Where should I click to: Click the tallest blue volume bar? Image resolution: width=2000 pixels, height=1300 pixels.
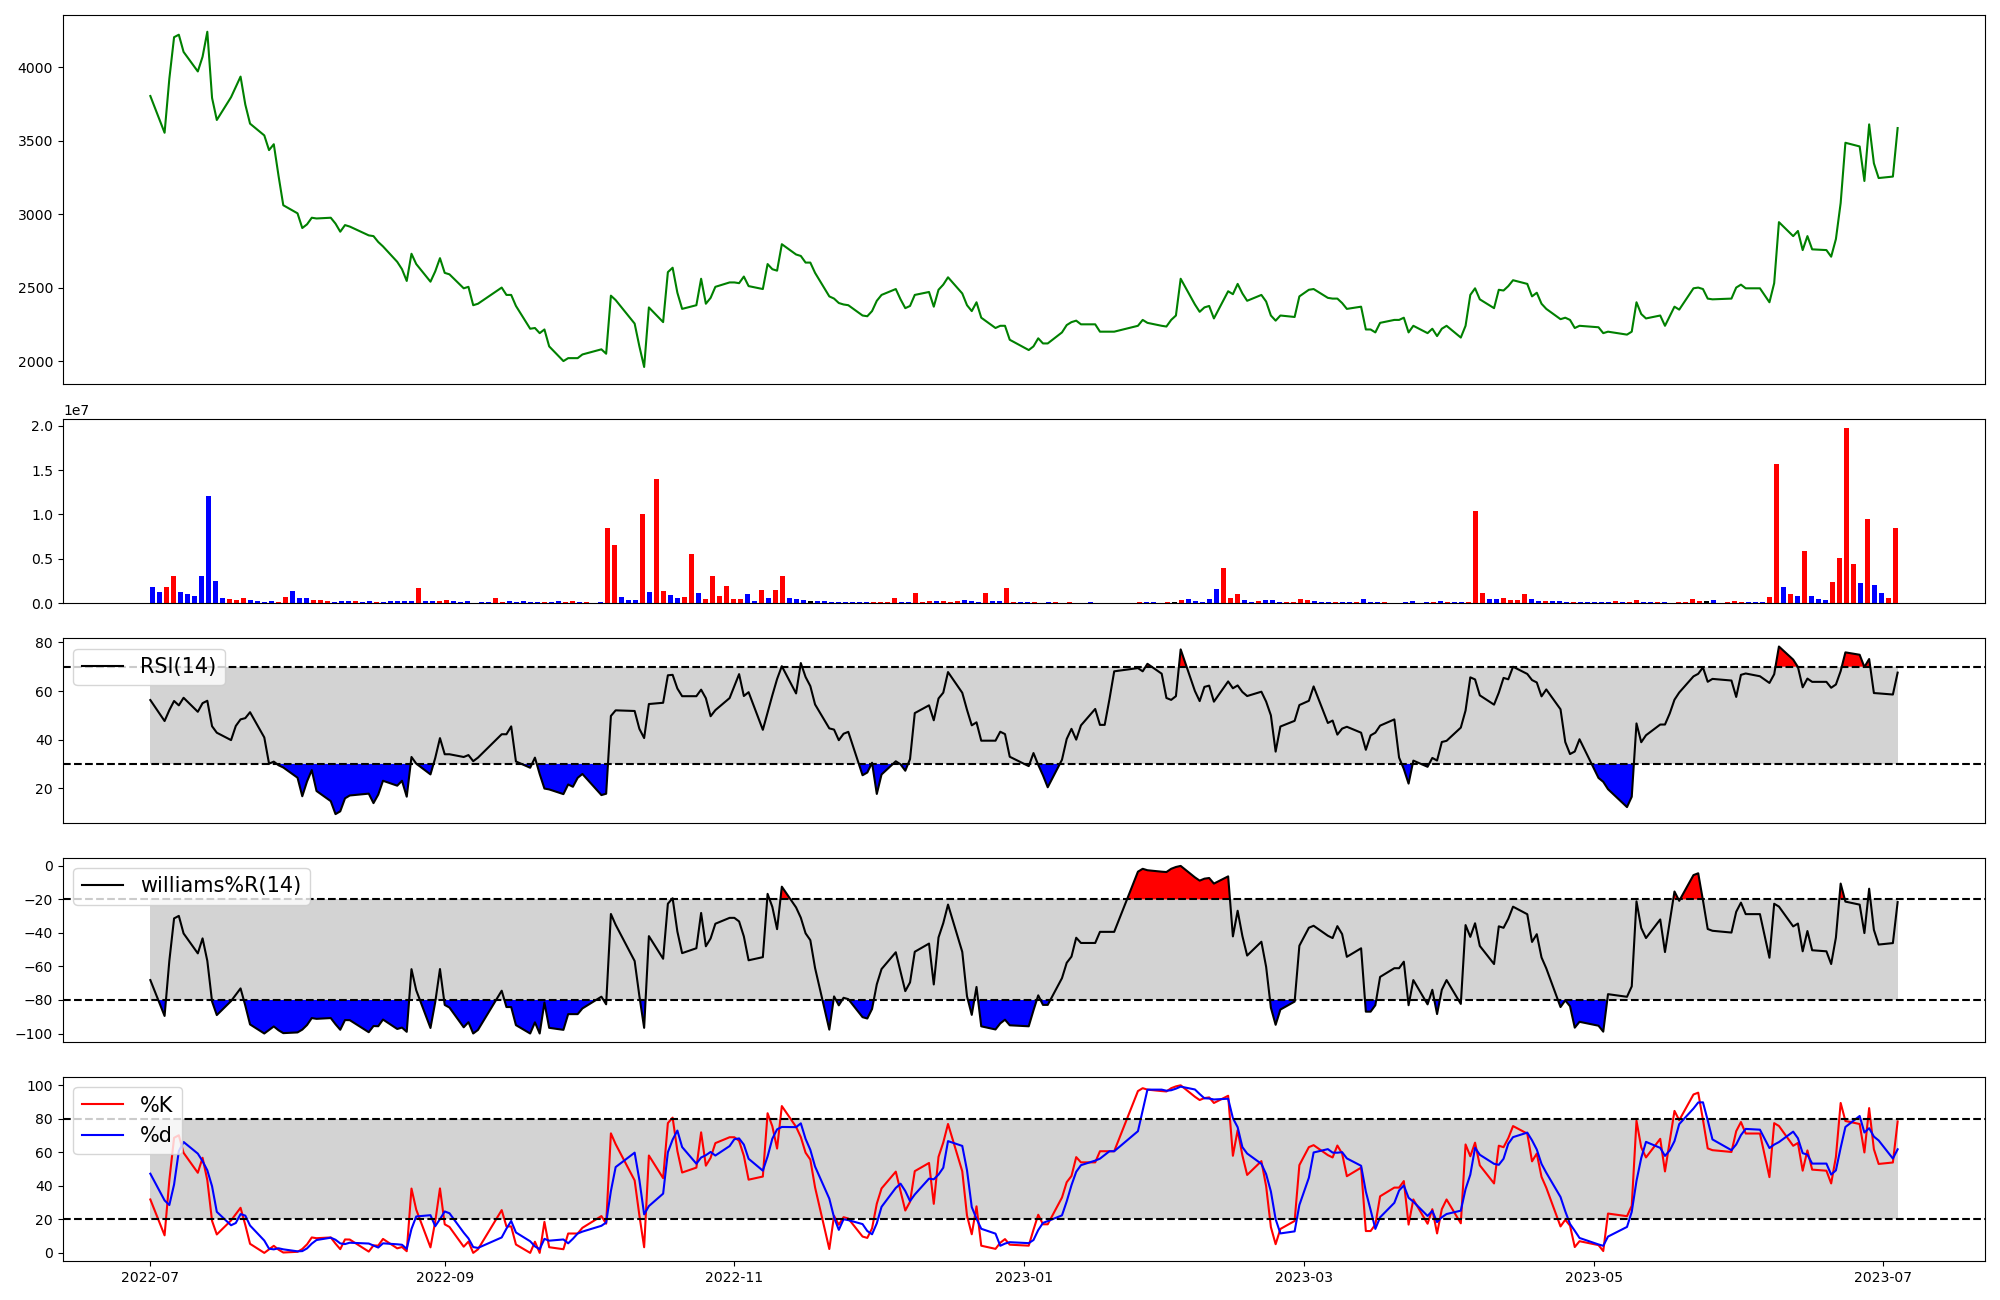(208, 549)
